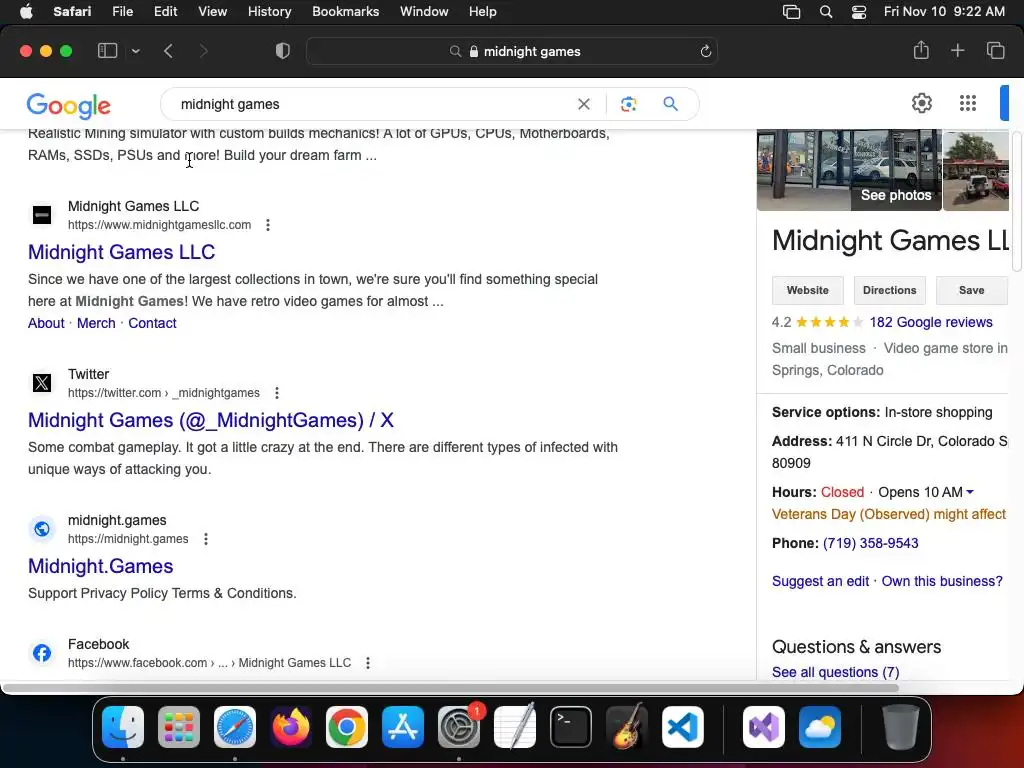
Task: Open the View menu
Action: [x=212, y=12]
